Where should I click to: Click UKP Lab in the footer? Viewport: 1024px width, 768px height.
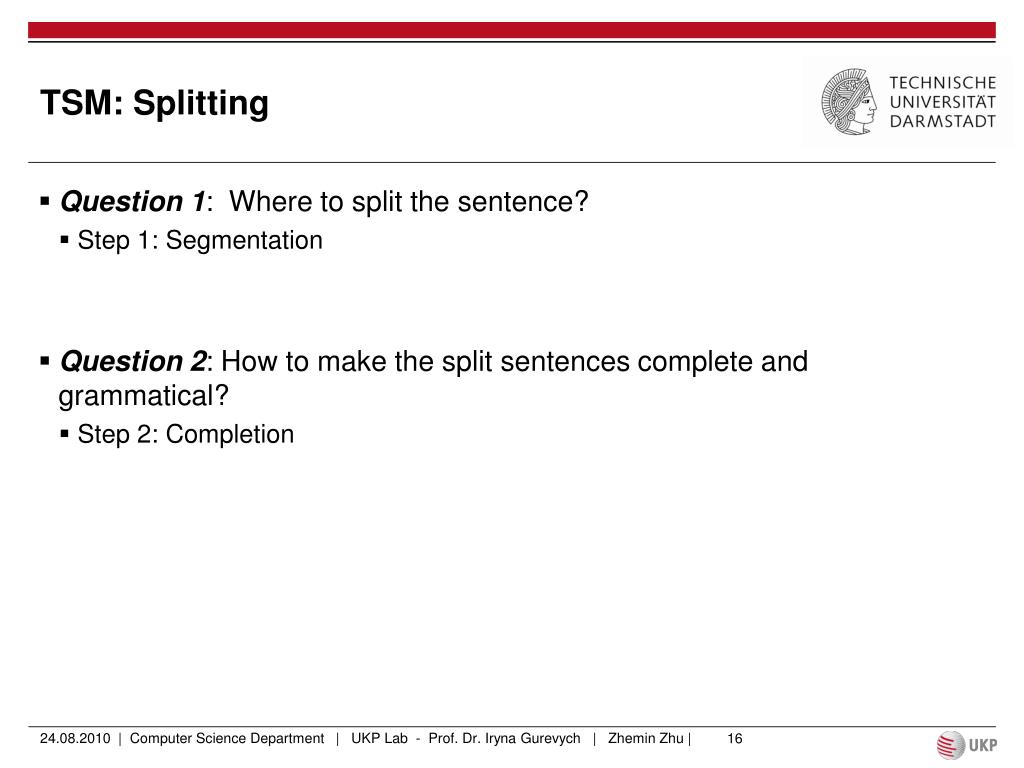tap(379, 739)
